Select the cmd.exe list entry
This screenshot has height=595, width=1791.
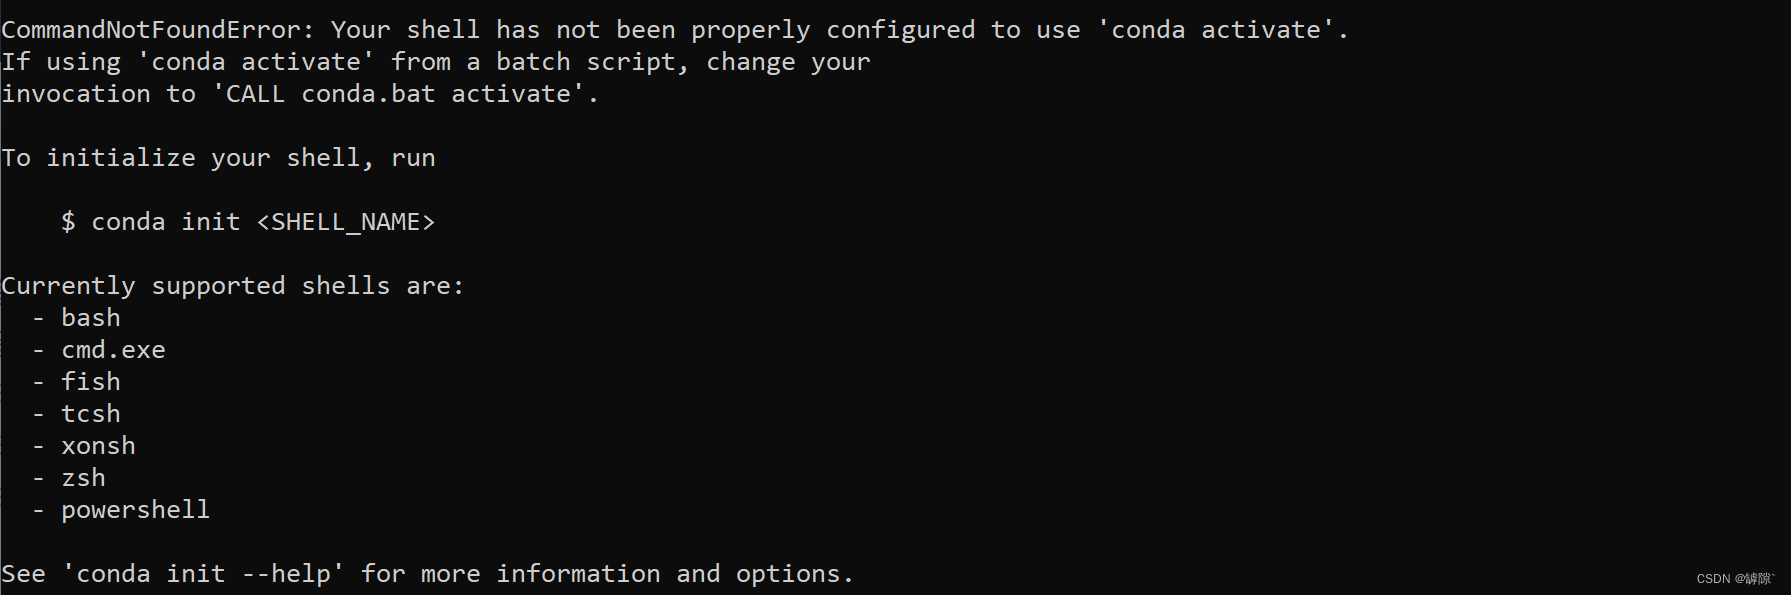[113, 350]
